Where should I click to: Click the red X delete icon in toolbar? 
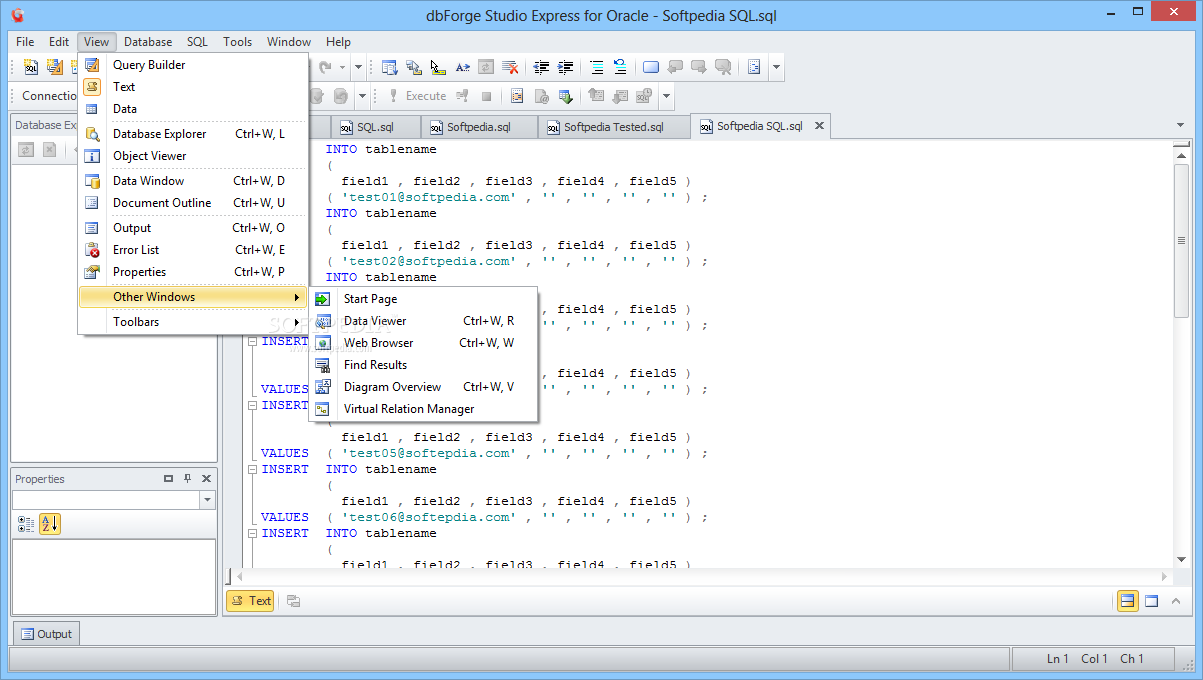point(510,67)
